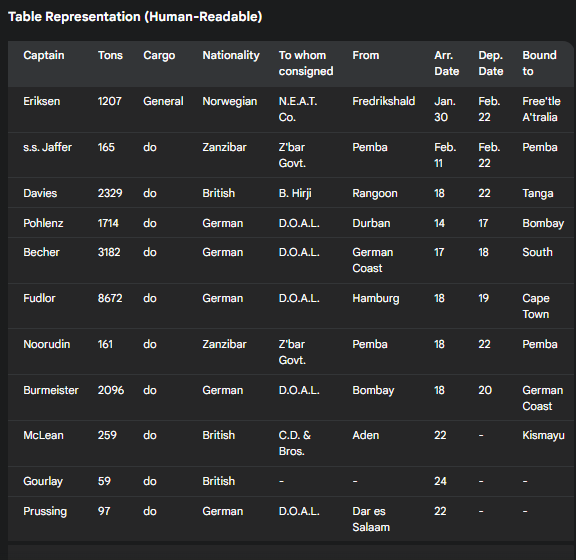Click destination 'Cape Town'
576x560 pixels.
pos(536,306)
